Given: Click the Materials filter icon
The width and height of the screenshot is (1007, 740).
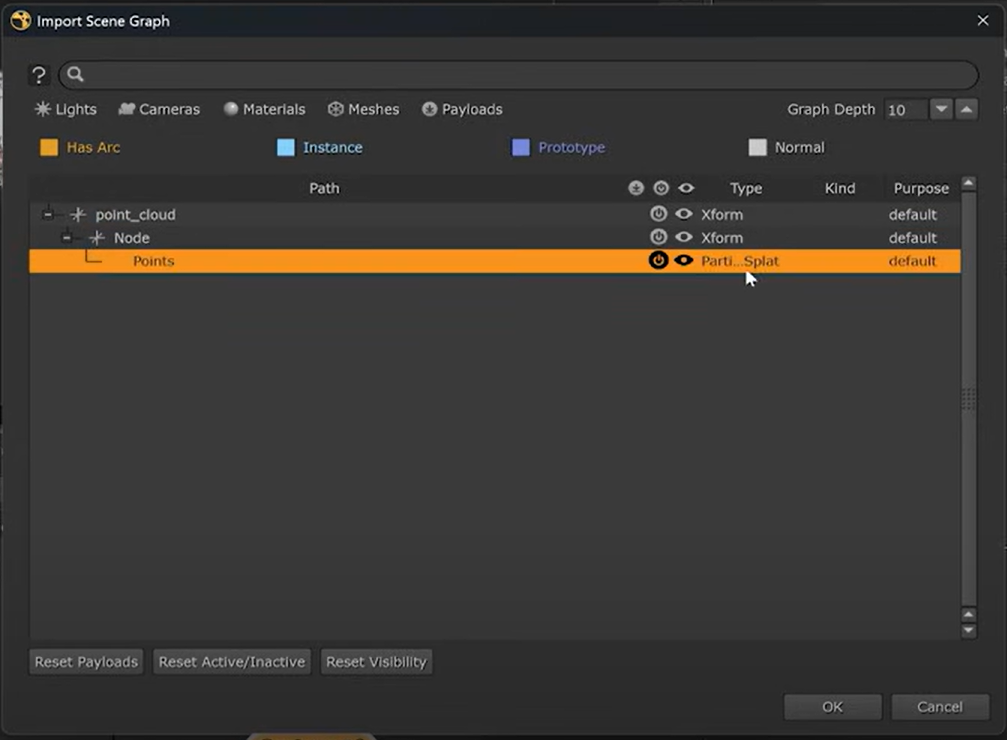Looking at the screenshot, I should tap(231, 109).
